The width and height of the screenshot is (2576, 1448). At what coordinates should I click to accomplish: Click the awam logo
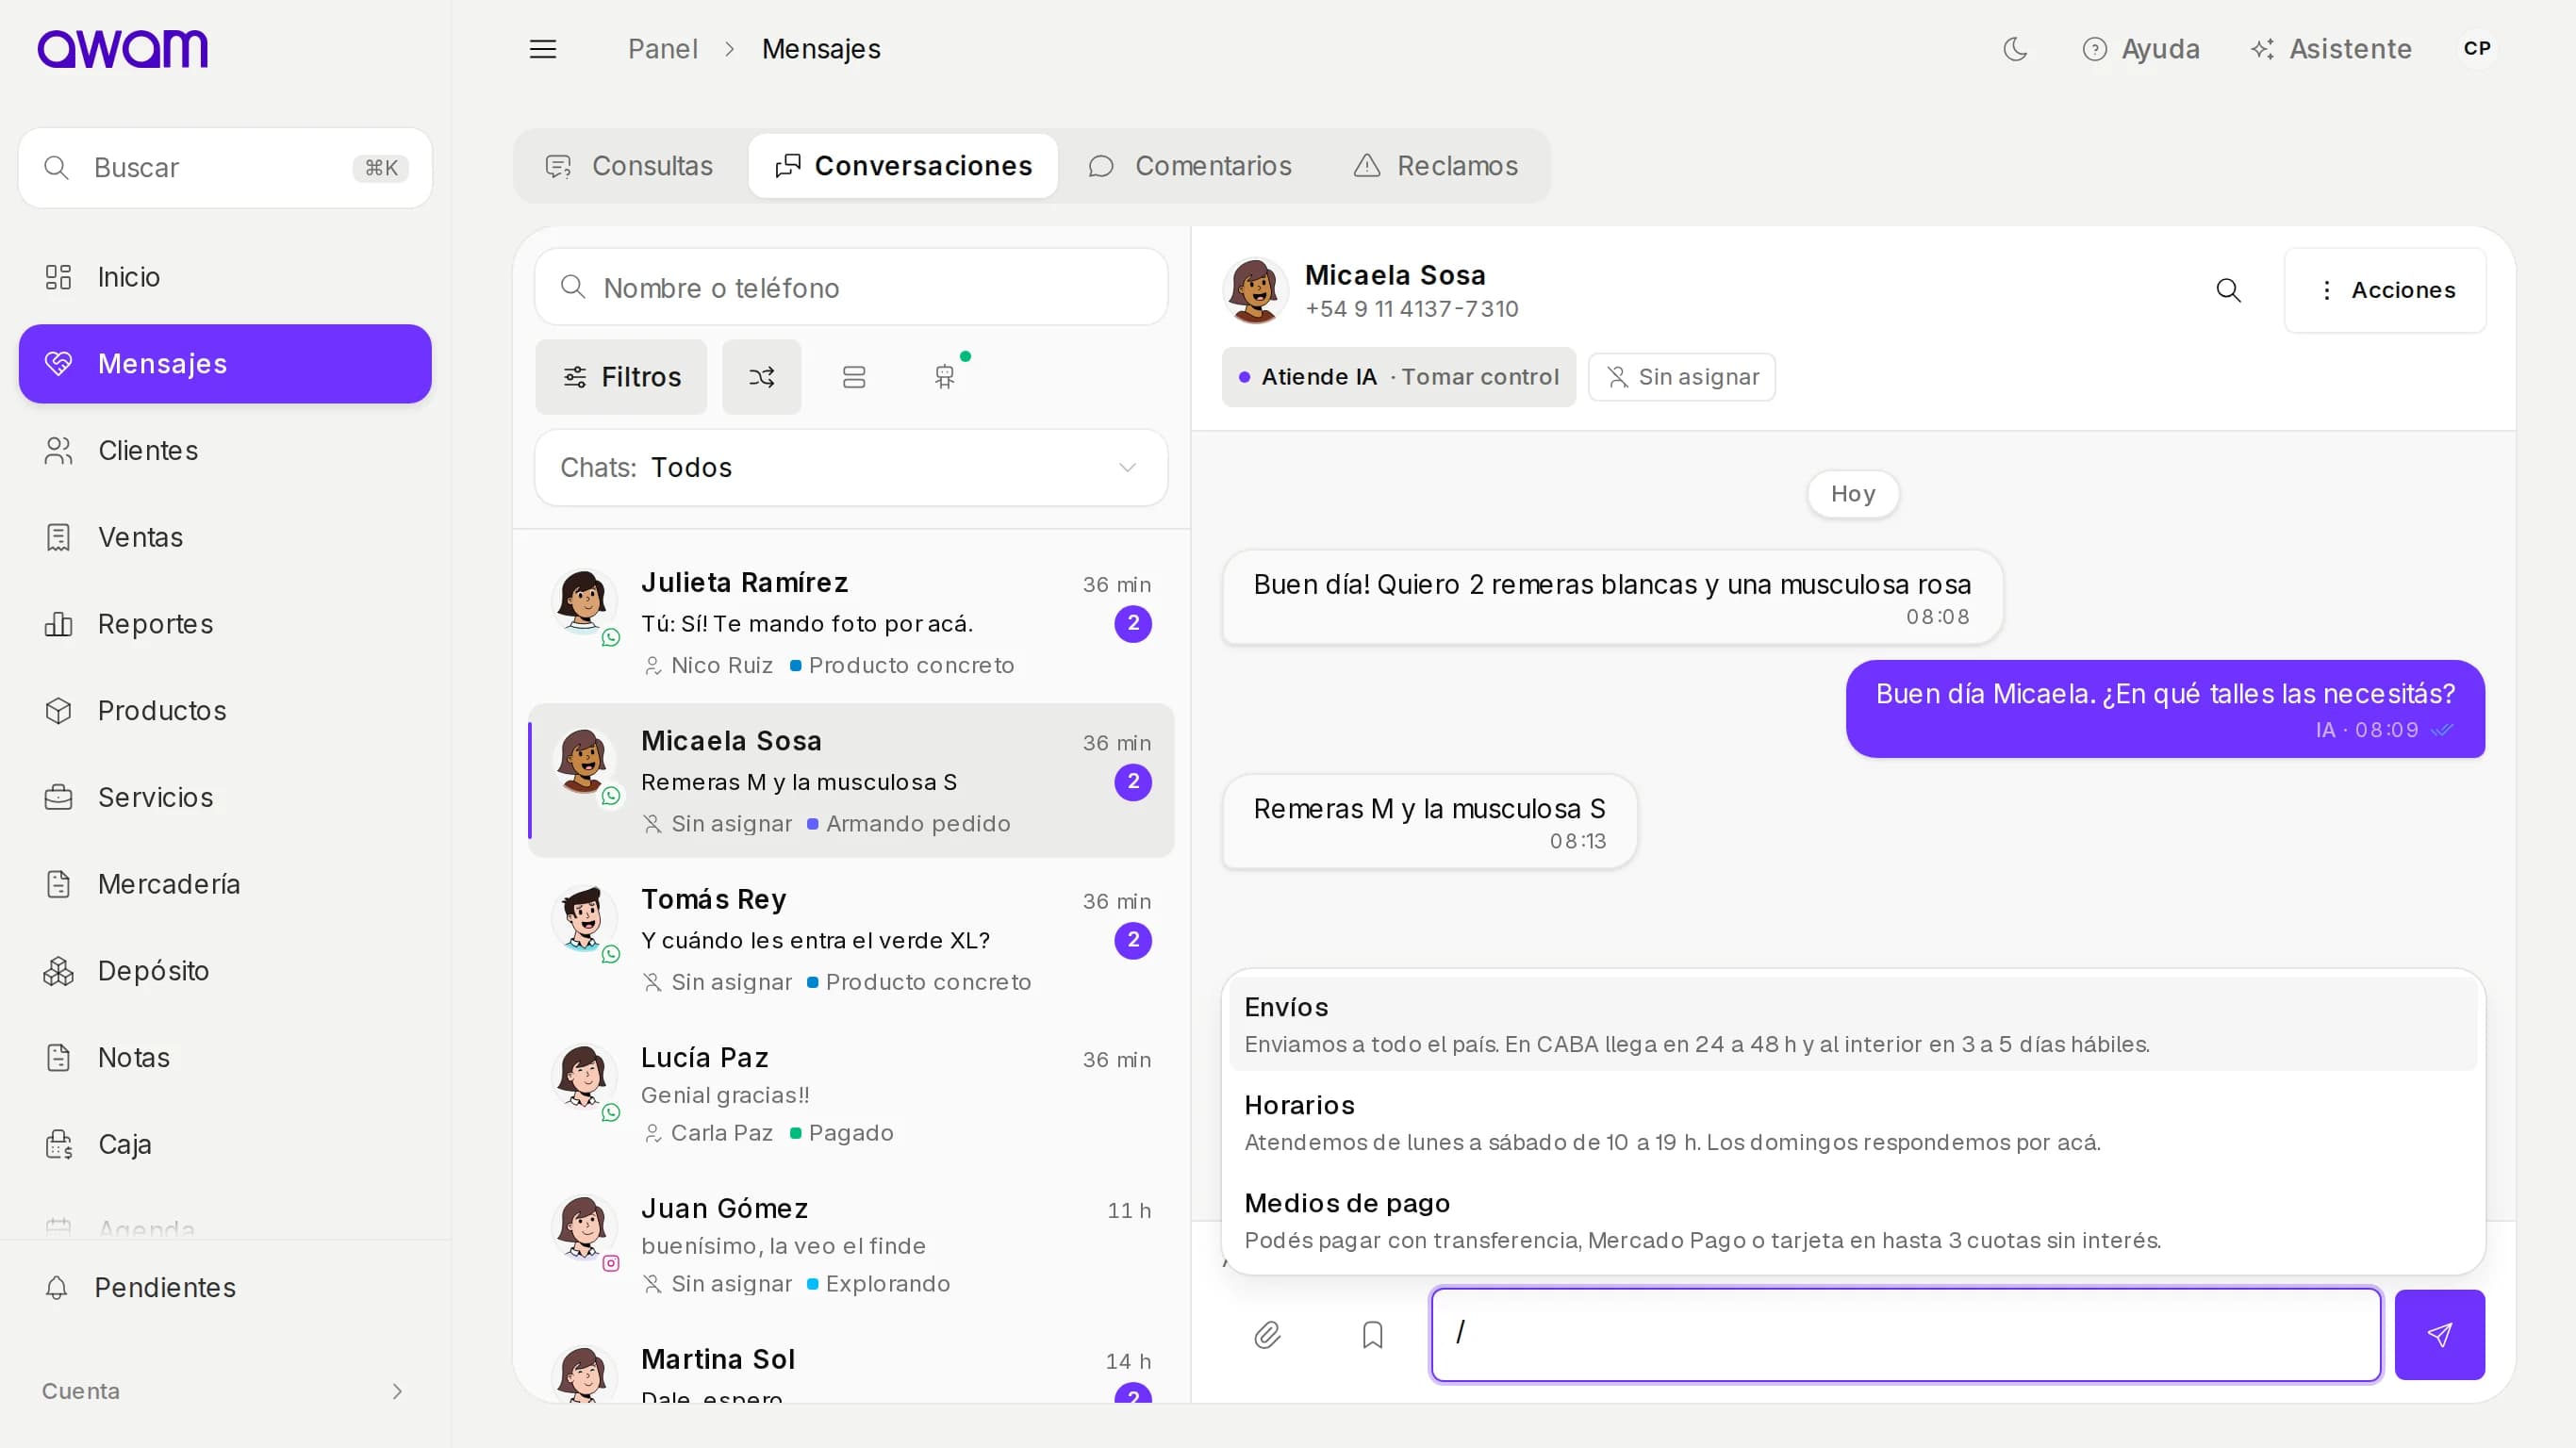pyautogui.click(x=122, y=48)
